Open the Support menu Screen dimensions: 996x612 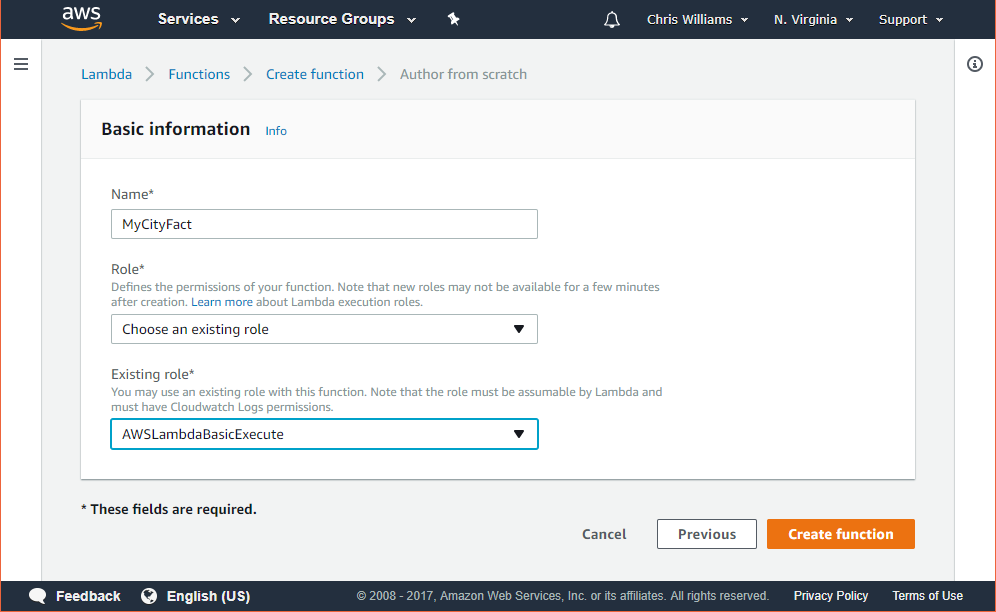[910, 20]
